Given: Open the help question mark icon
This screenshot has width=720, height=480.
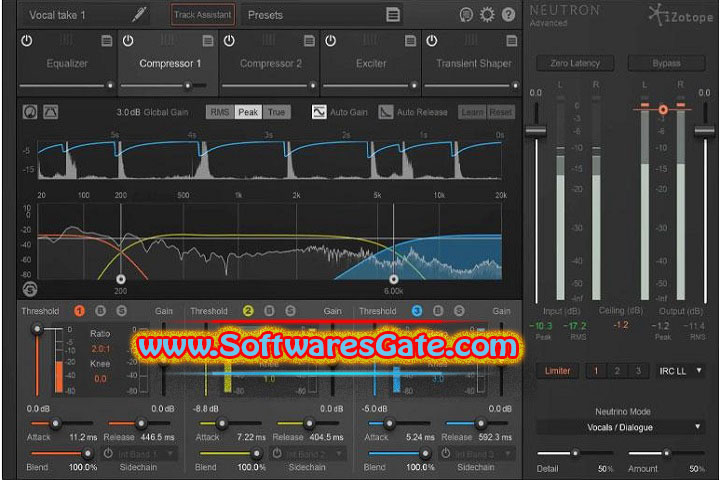Looking at the screenshot, I should pyautogui.click(x=508, y=15).
